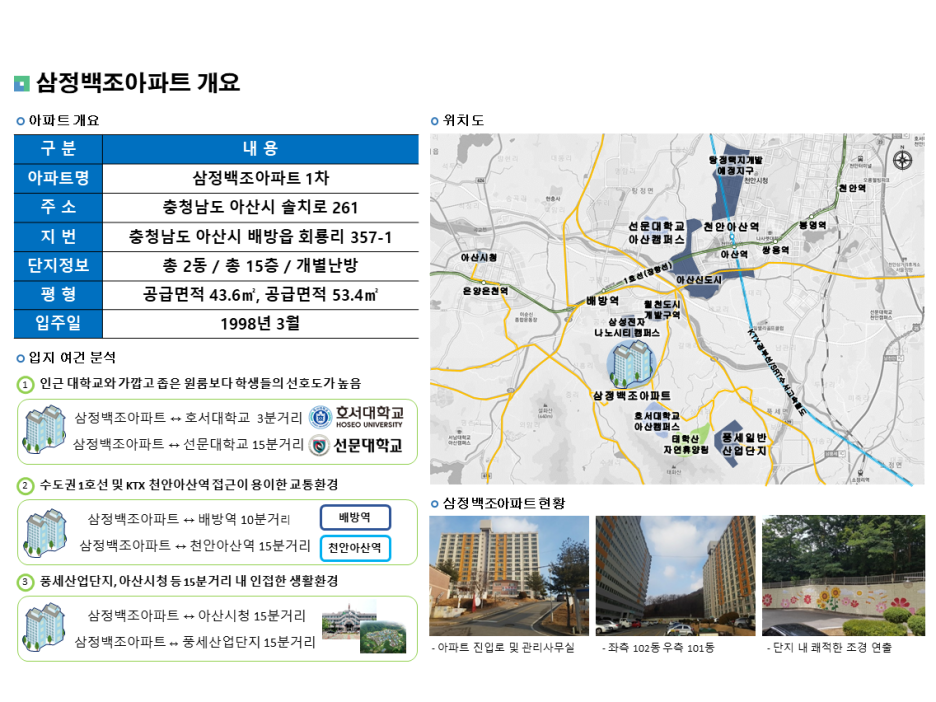The height and width of the screenshot is (702, 936).
Task: Click the heading about 수도권1호선 및 KTX 접근
Action: [x=189, y=485]
